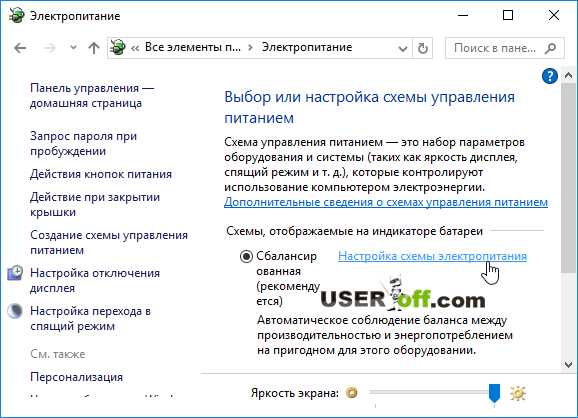Click the display-off settings icon in the sidebar

(x=15, y=274)
